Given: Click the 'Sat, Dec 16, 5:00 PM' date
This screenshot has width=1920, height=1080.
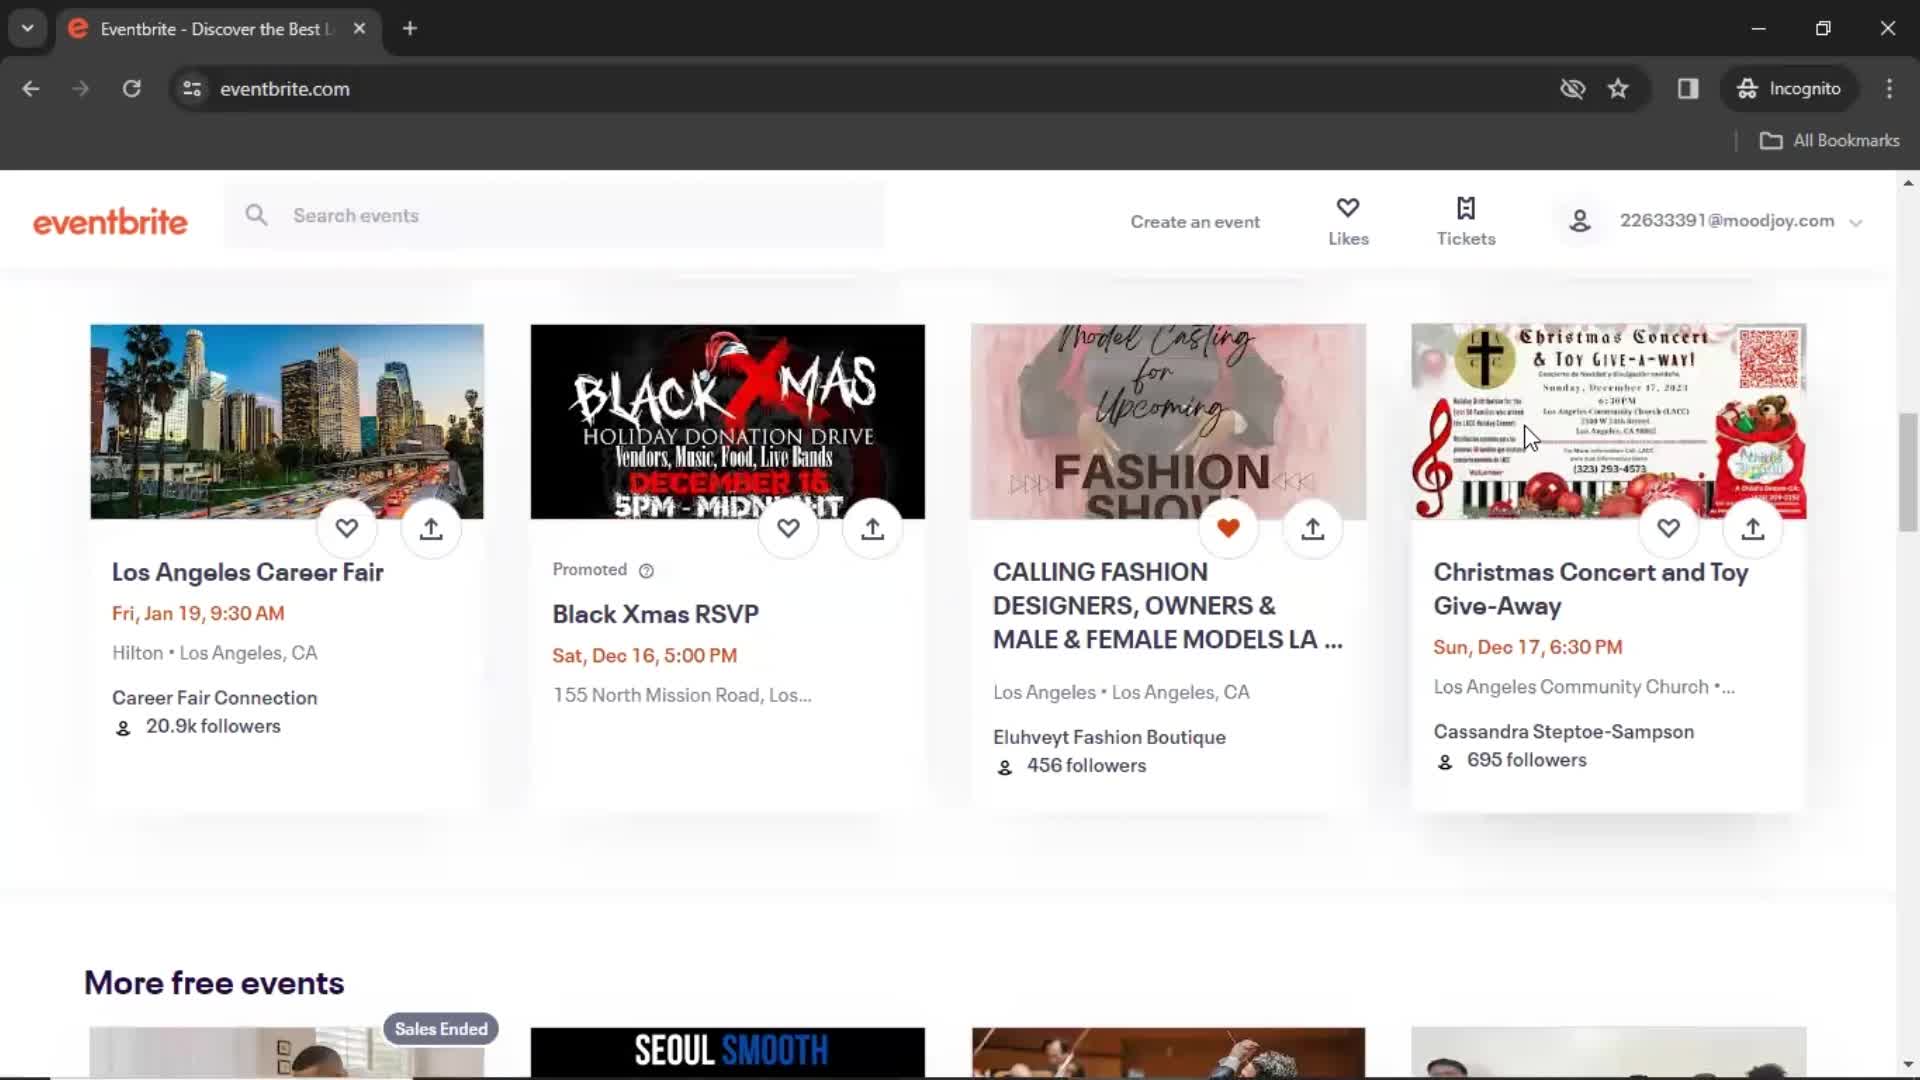Looking at the screenshot, I should click(x=645, y=656).
